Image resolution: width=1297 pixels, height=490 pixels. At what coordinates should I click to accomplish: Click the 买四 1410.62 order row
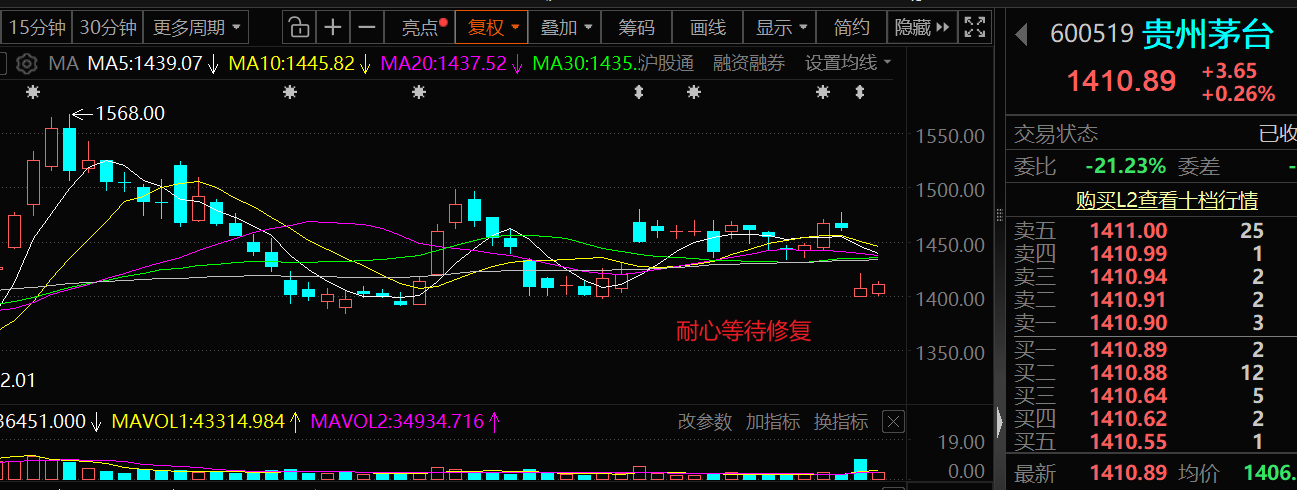coord(1152,419)
